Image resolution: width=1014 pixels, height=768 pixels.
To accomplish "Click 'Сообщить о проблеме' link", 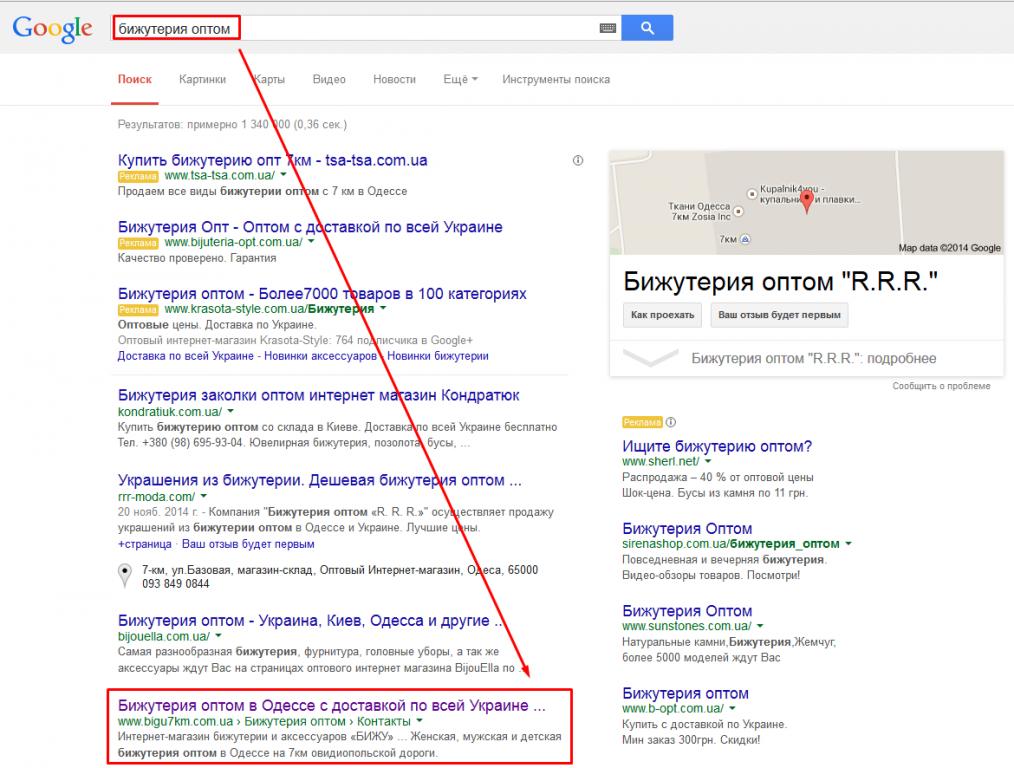I will click(942, 386).
